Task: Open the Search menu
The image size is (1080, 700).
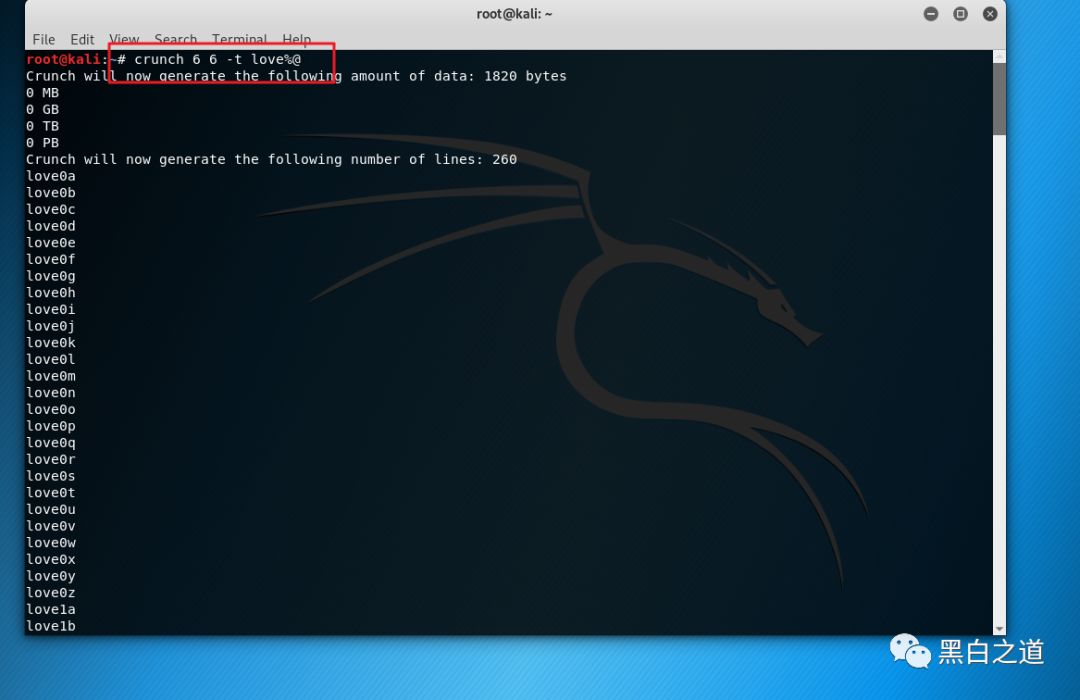Action: click(x=176, y=39)
